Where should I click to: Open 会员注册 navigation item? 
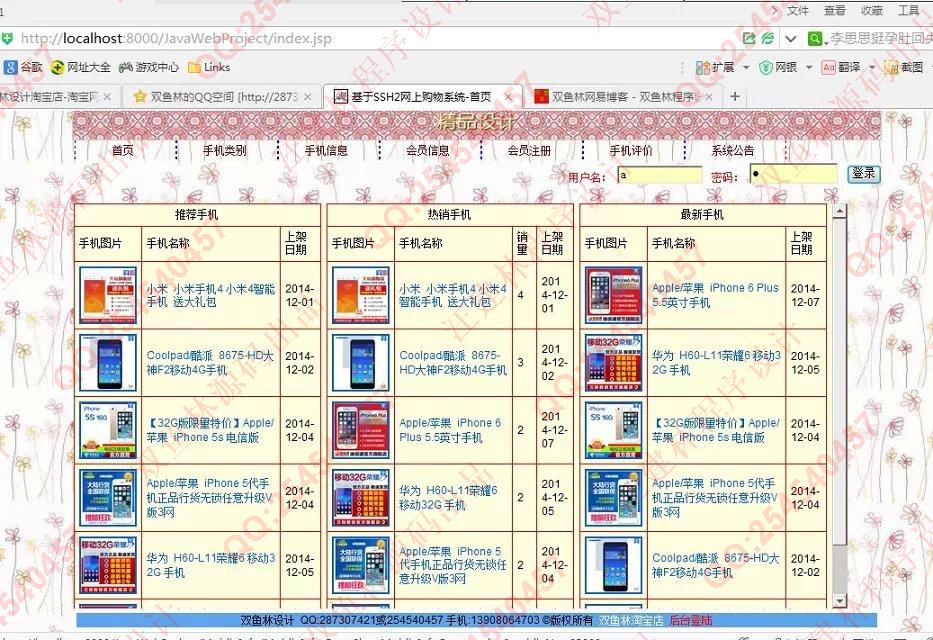pyautogui.click(x=530, y=150)
